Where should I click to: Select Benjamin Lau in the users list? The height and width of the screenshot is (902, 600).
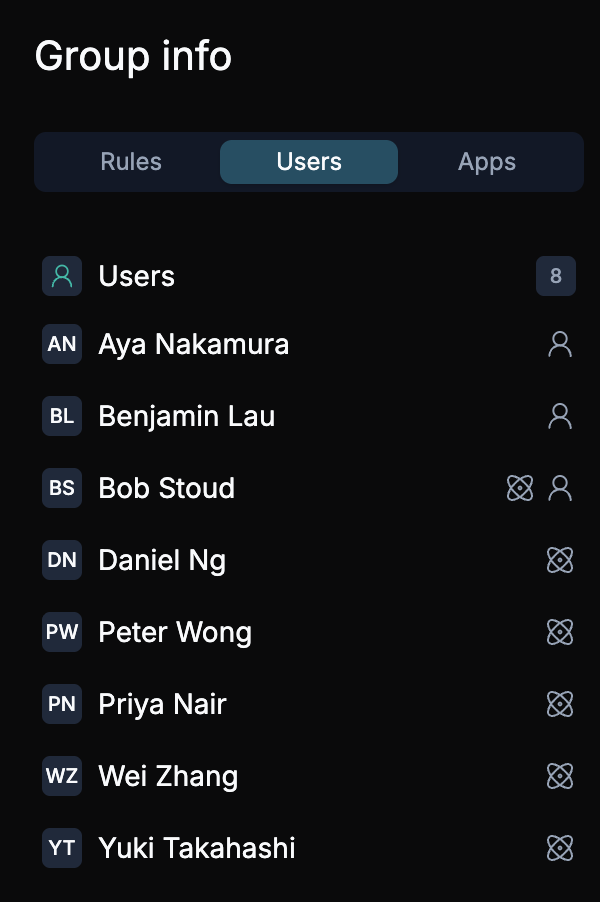pyautogui.click(x=187, y=416)
